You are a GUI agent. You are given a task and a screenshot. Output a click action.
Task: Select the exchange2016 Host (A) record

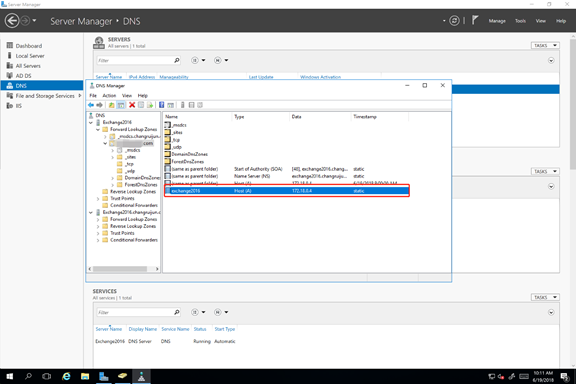287,191
